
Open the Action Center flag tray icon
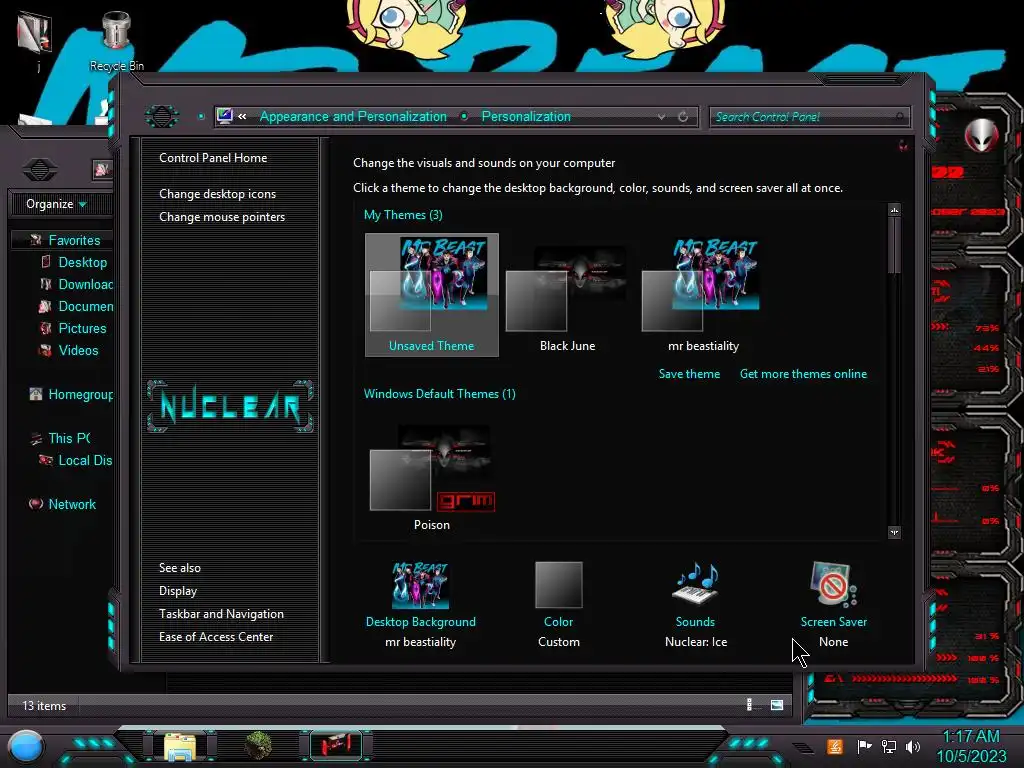point(864,746)
